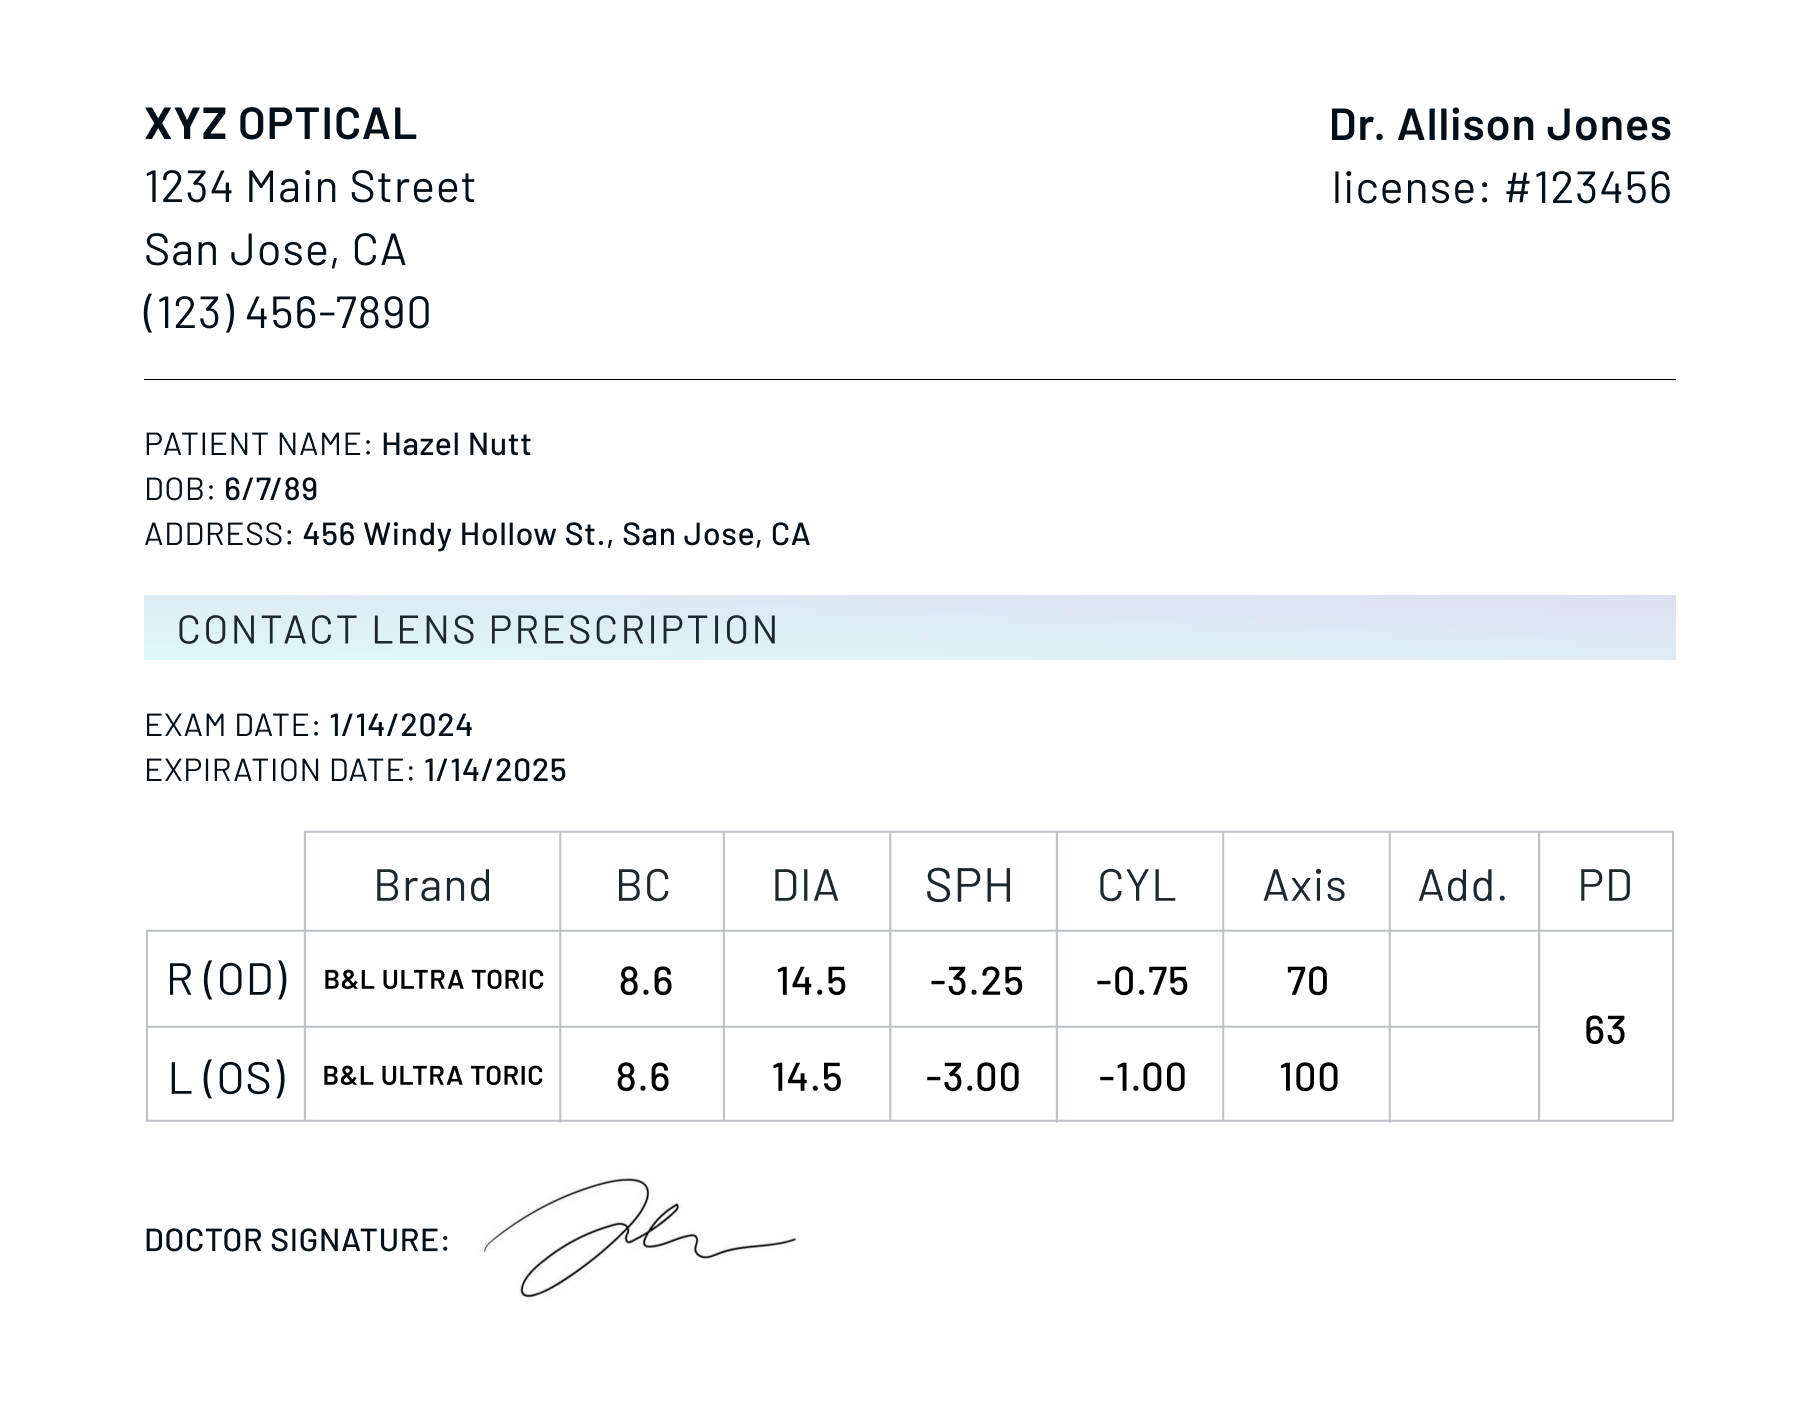Click the L (OS) row label

pos(227,1077)
